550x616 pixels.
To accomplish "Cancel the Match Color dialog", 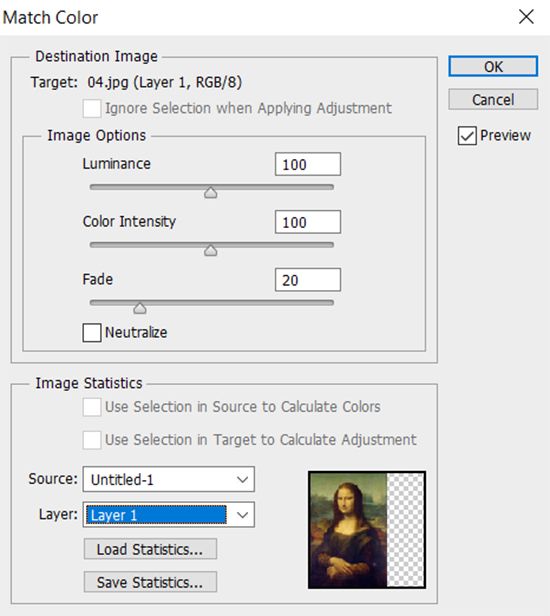I will point(493,99).
